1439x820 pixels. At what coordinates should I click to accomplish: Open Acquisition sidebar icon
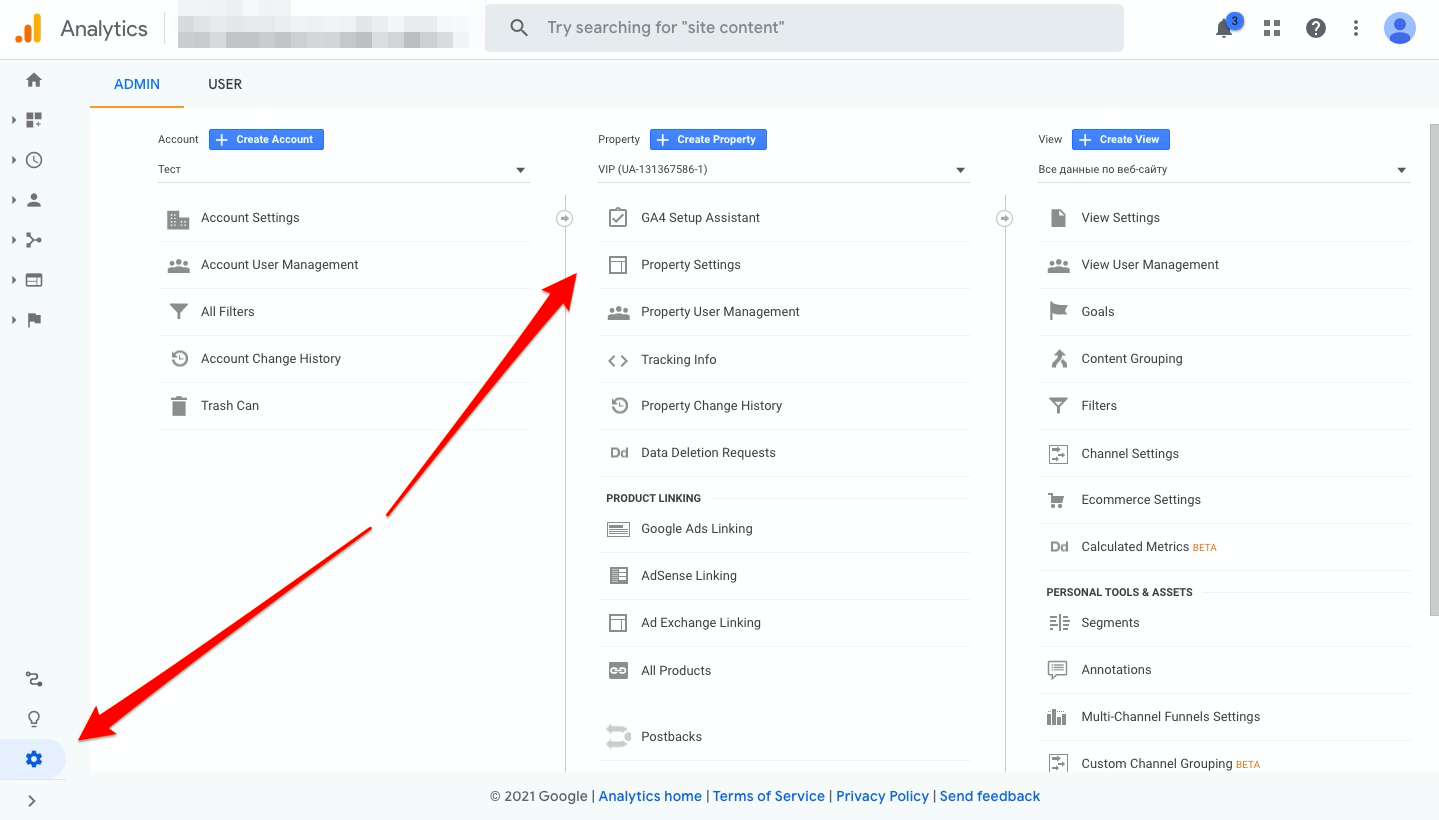(x=34, y=240)
